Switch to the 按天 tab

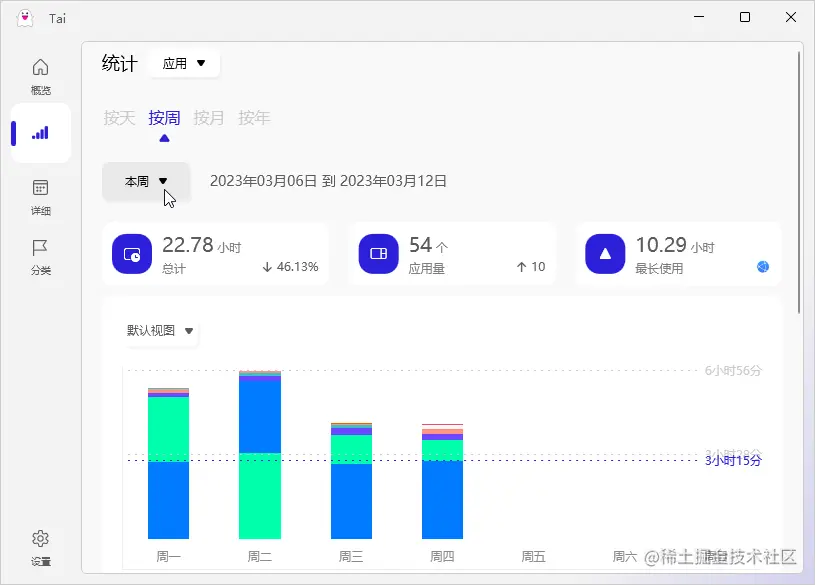[x=119, y=117]
